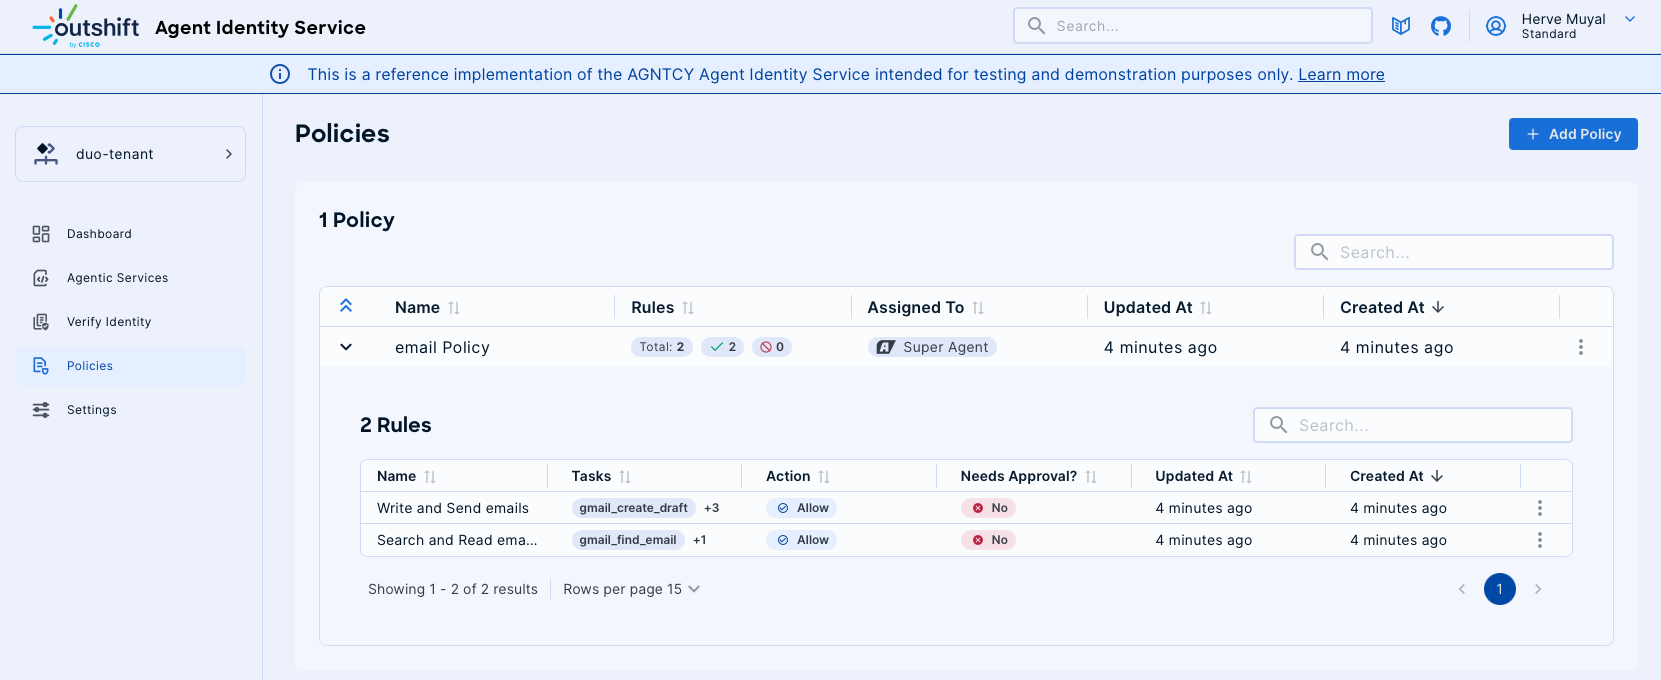
Task: Click the gmail_find_email task tag
Action: tap(628, 540)
